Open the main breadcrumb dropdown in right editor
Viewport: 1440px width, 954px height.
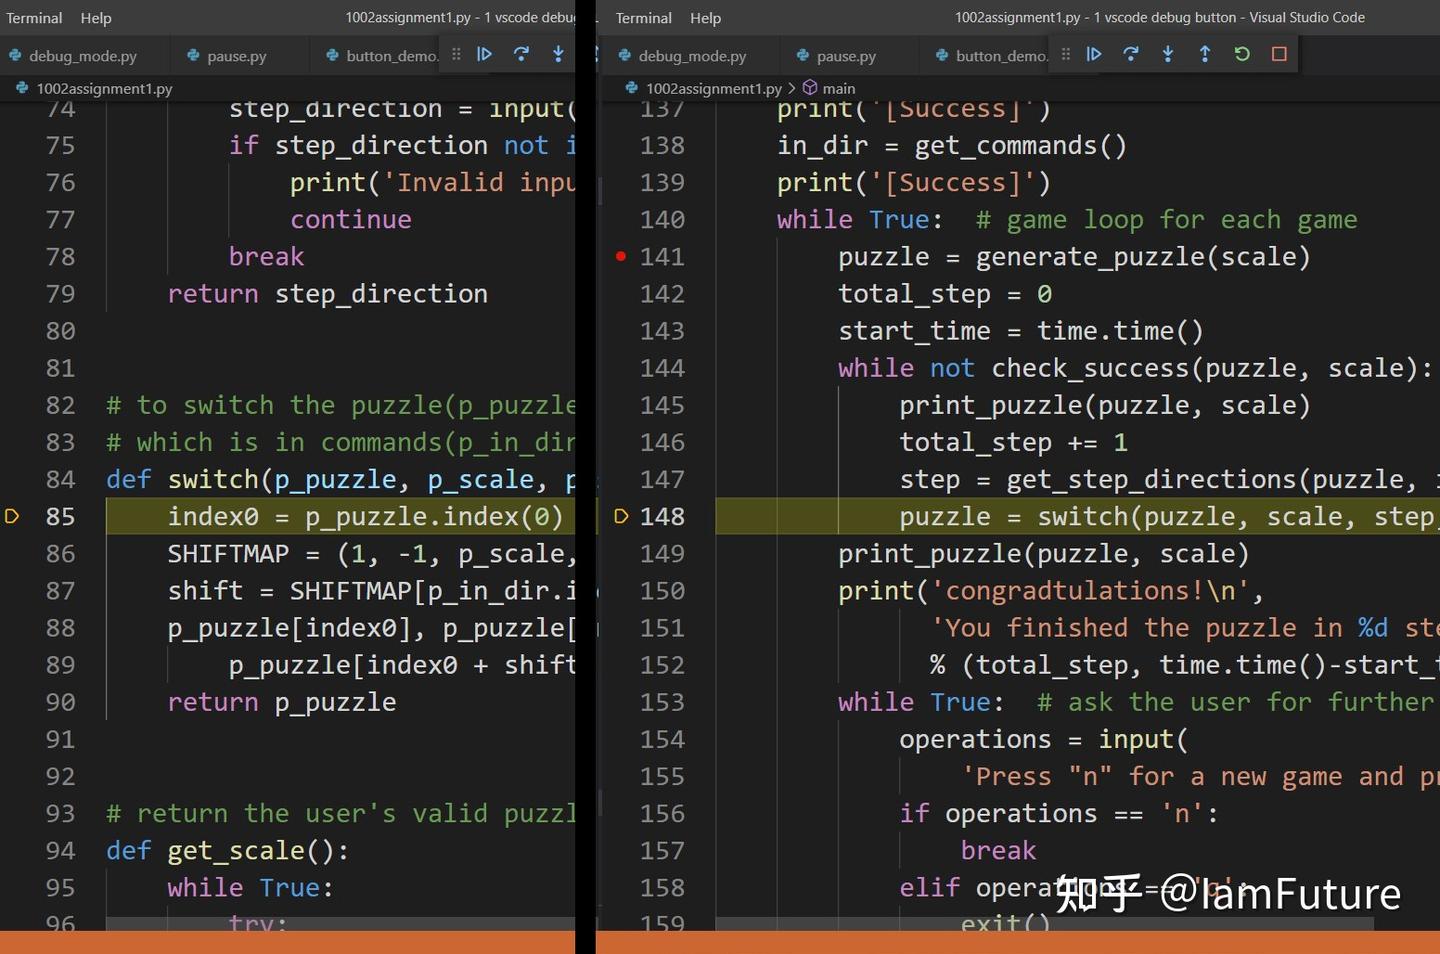coord(838,88)
